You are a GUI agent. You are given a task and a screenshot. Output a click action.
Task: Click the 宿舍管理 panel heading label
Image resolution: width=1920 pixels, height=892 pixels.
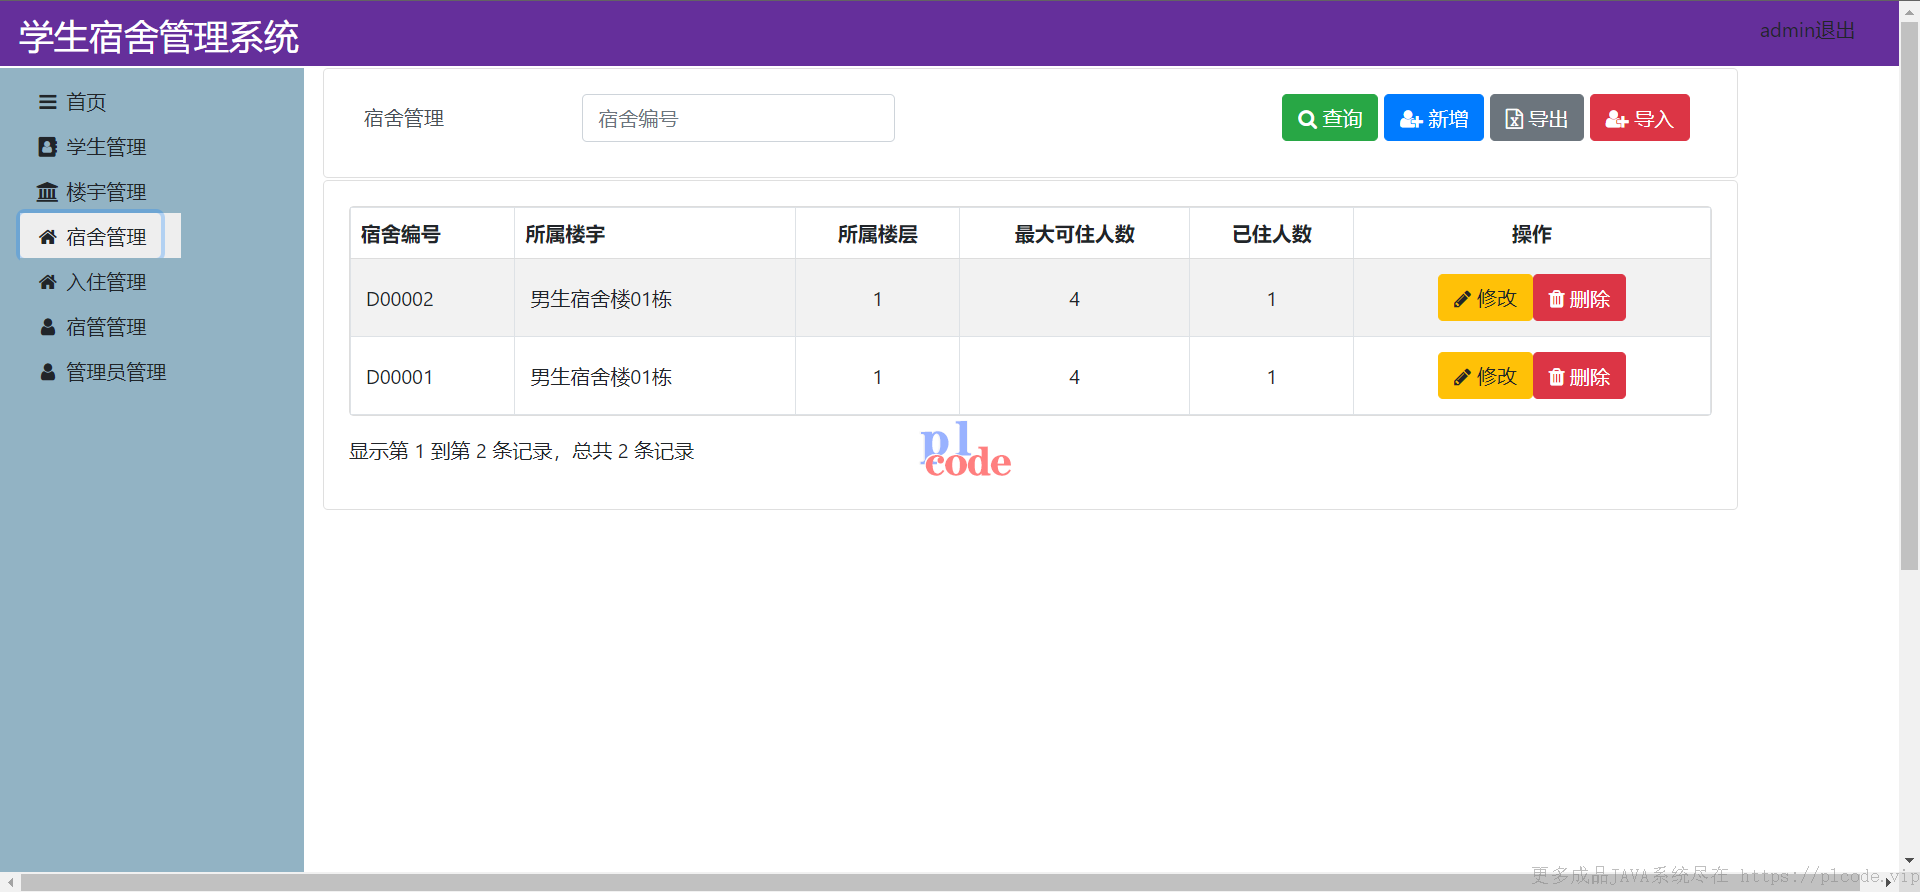[404, 118]
